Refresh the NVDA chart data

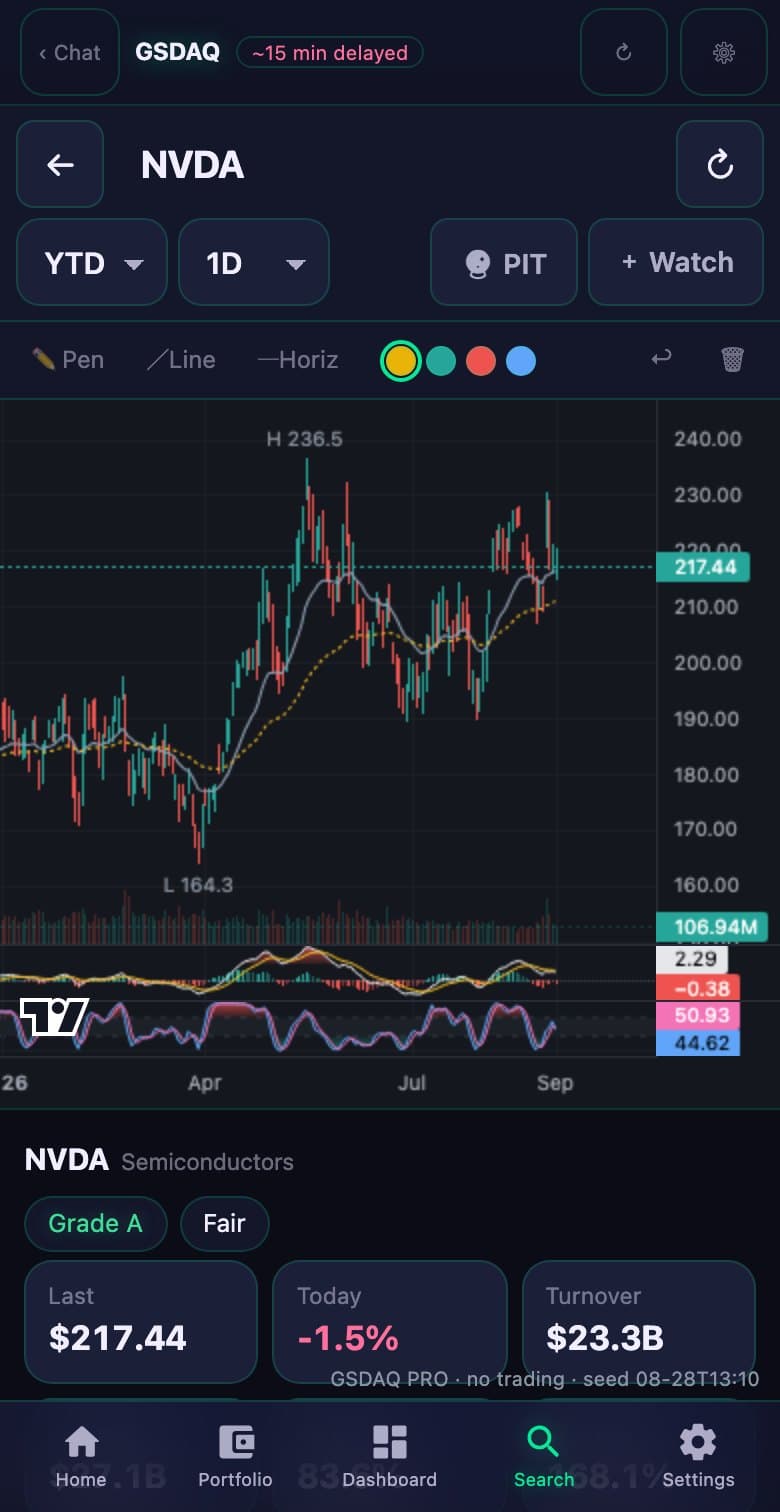click(720, 164)
